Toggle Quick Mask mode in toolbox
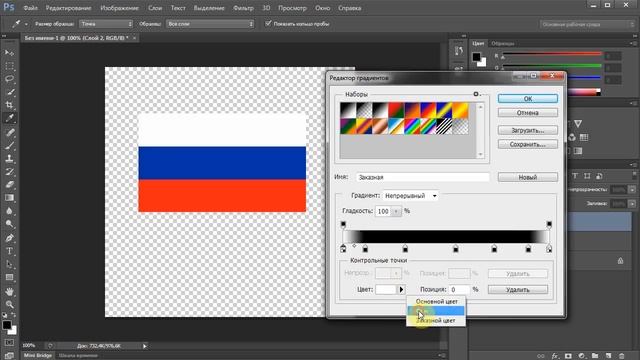 tap(9, 342)
